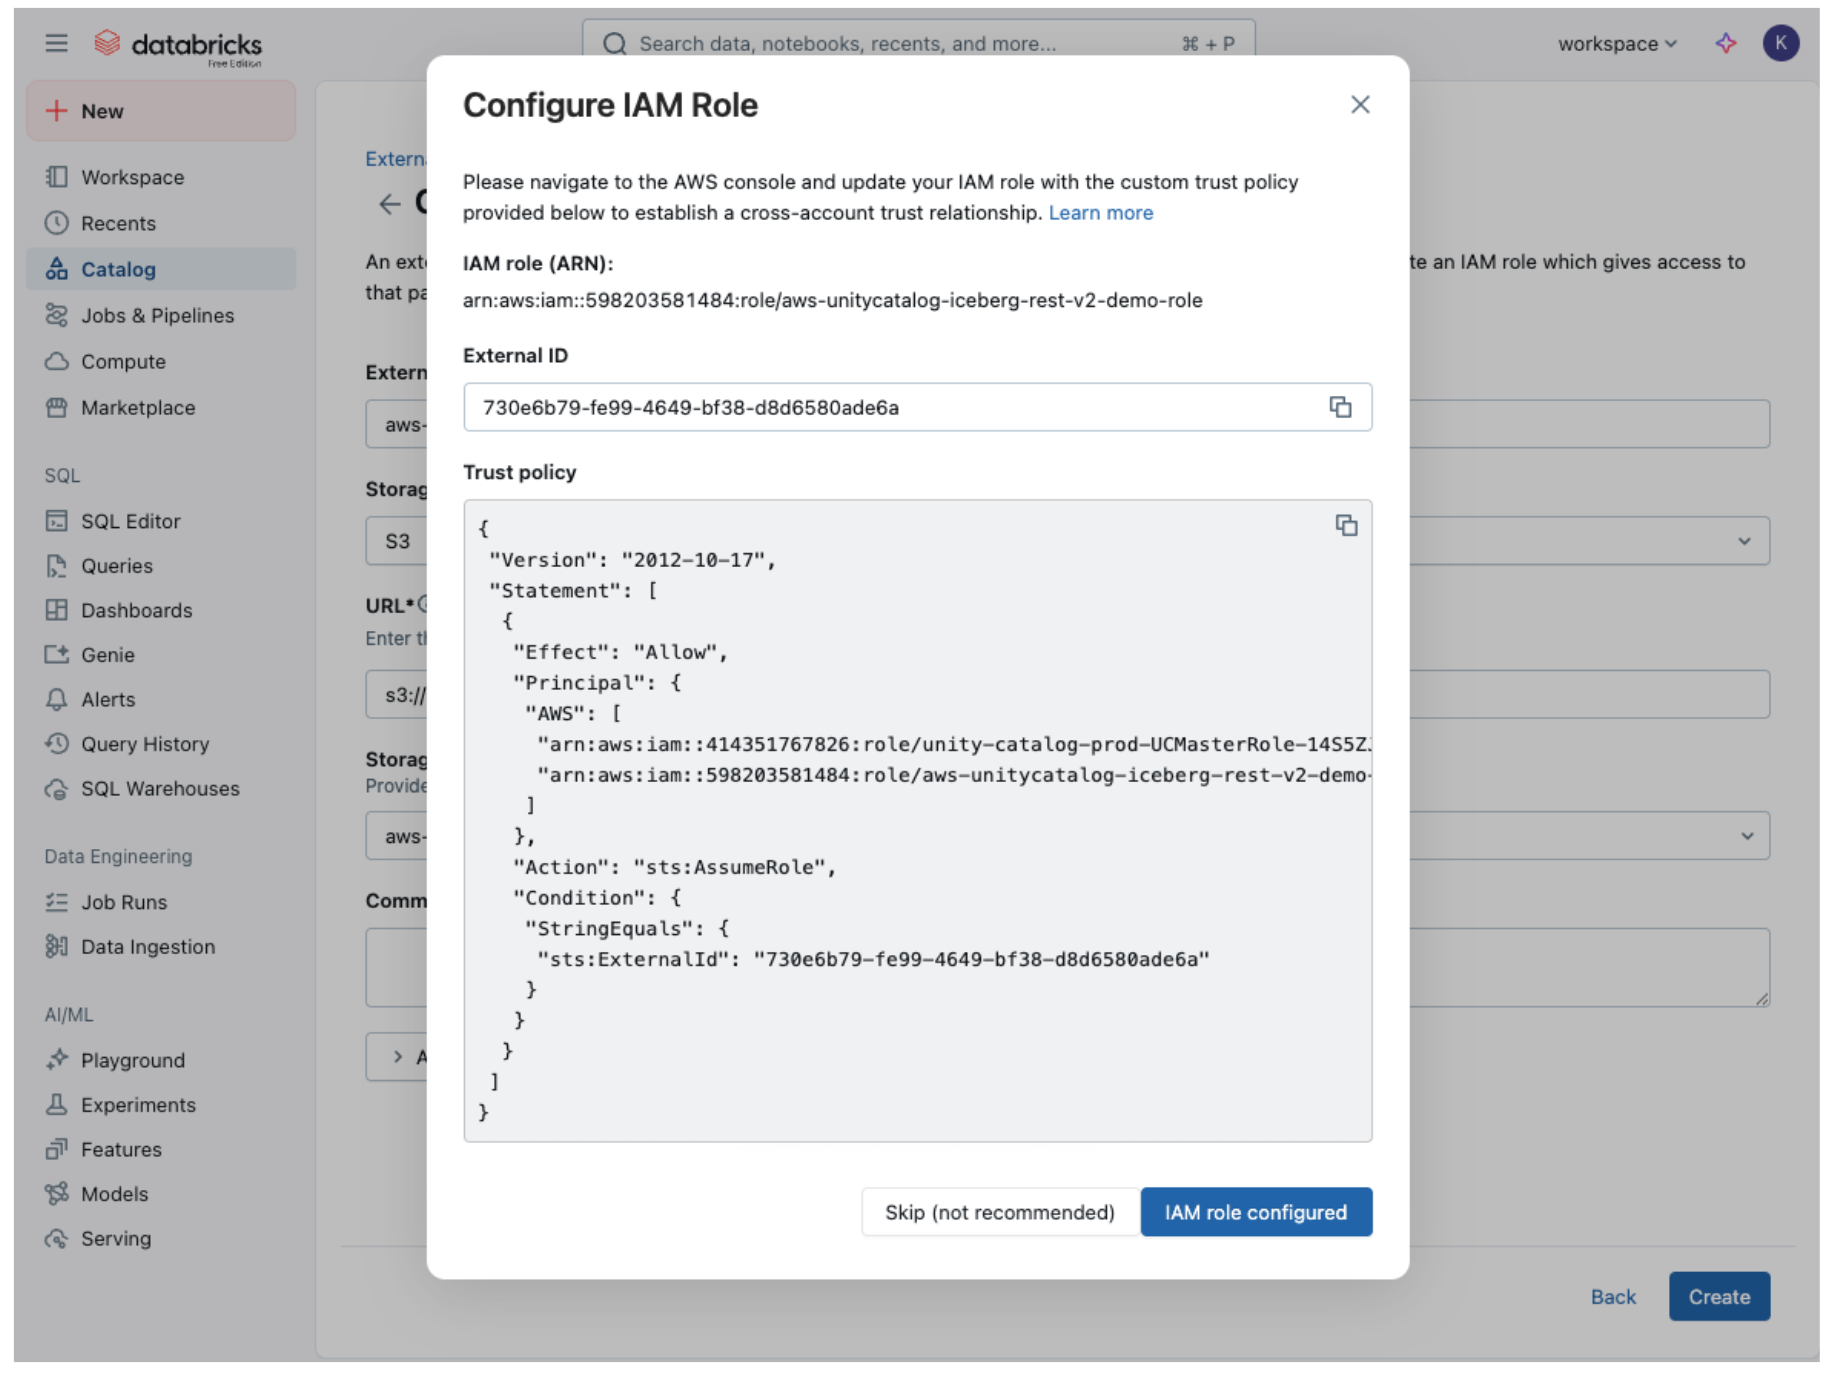Click the IAM role configured button
This screenshot has width=1829, height=1373.
[x=1255, y=1211]
